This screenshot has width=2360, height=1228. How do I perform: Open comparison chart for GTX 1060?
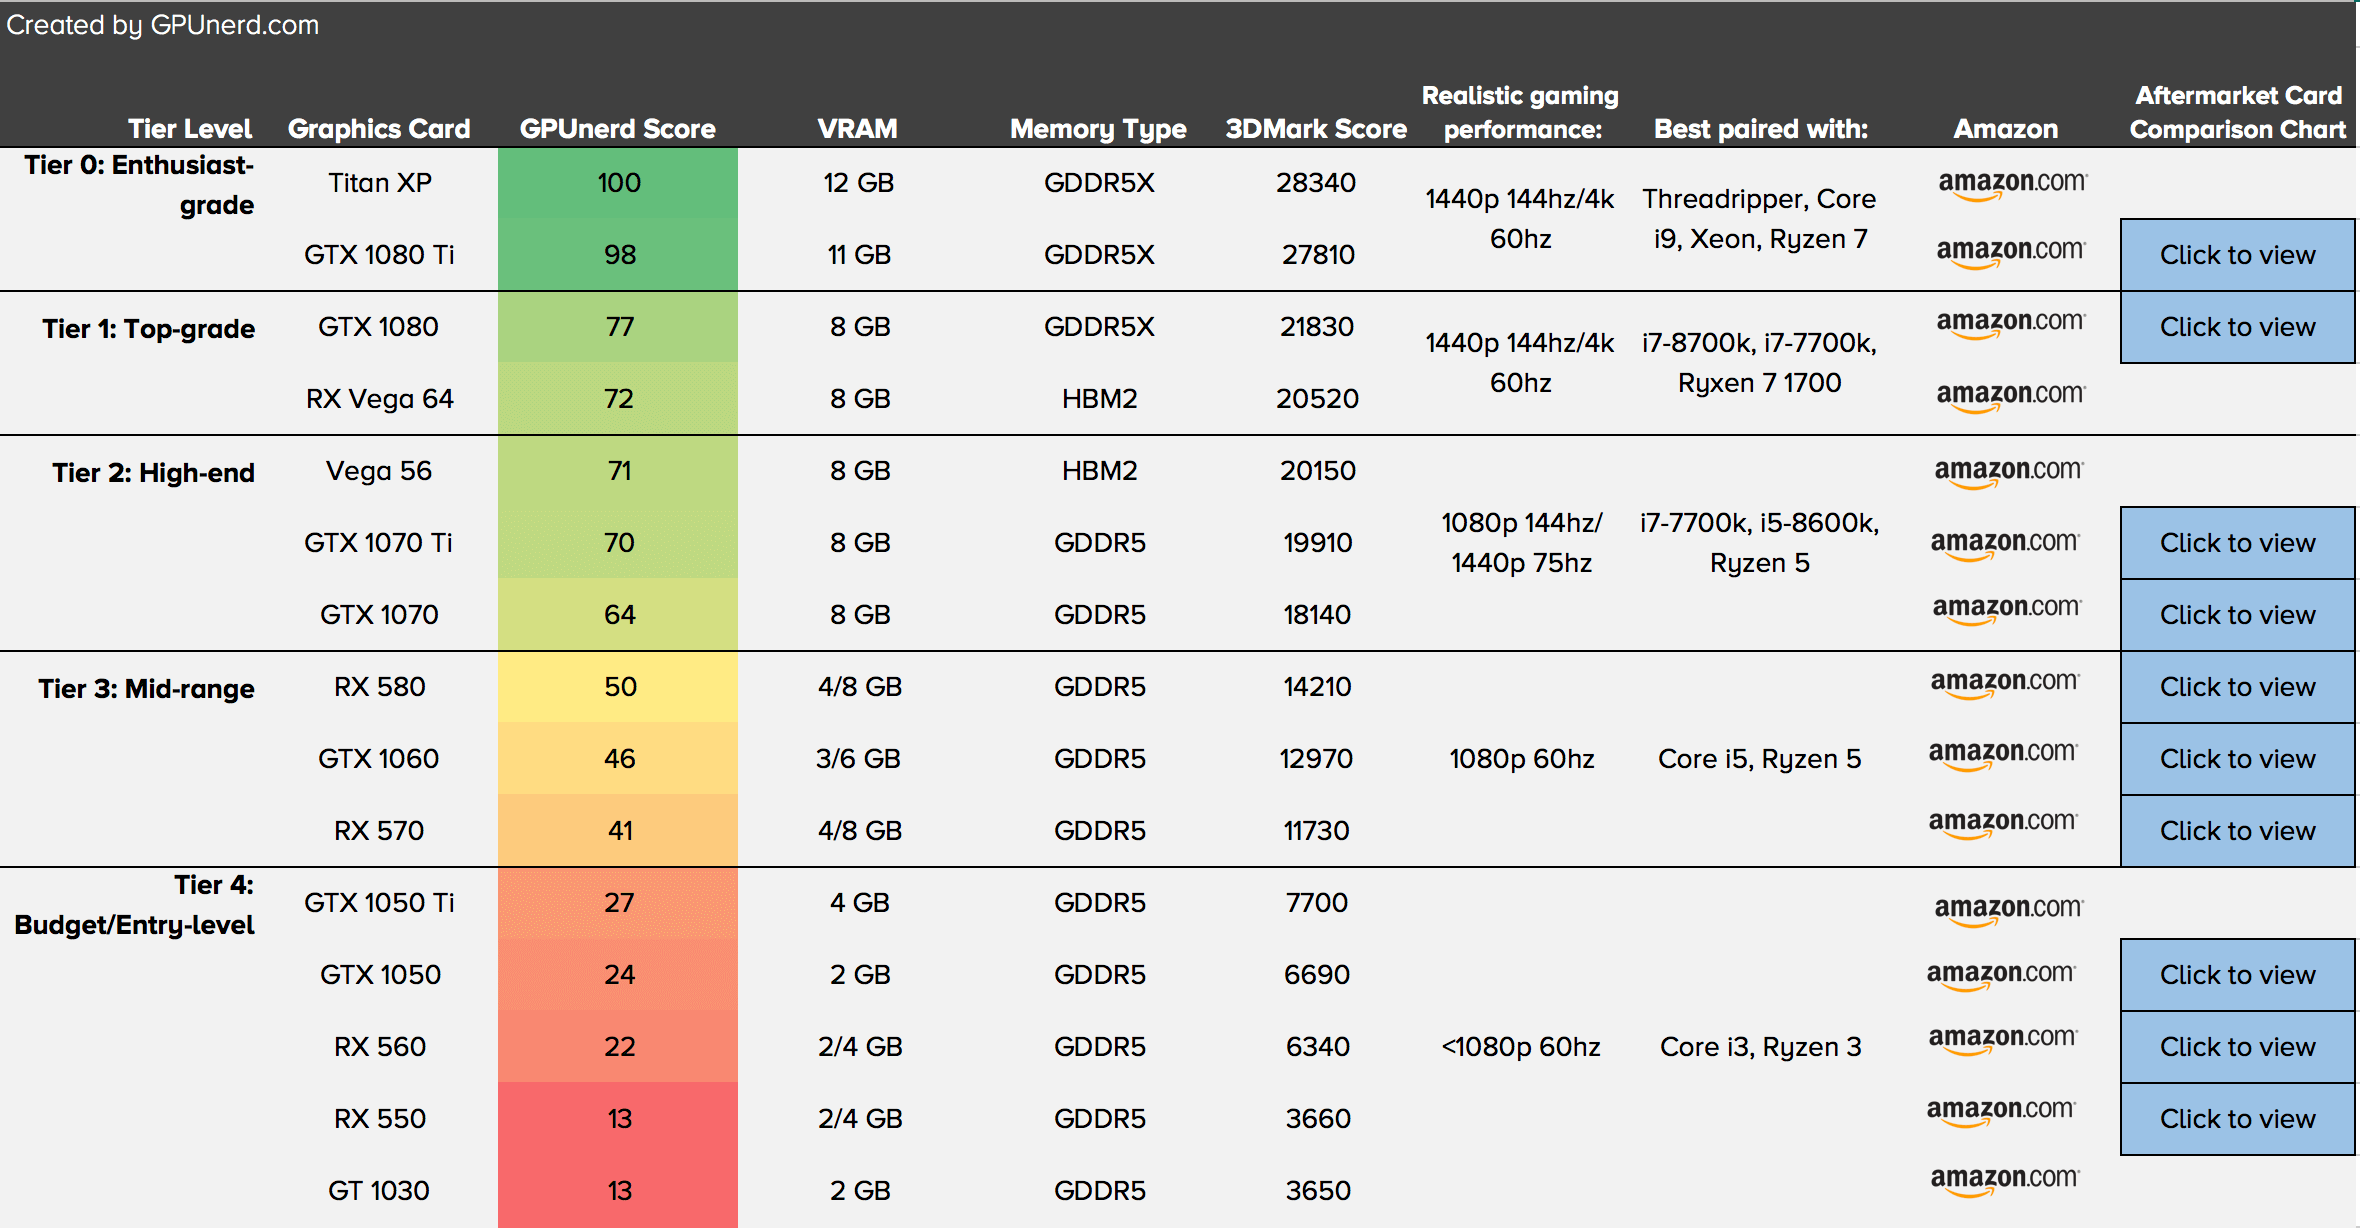point(2237,759)
